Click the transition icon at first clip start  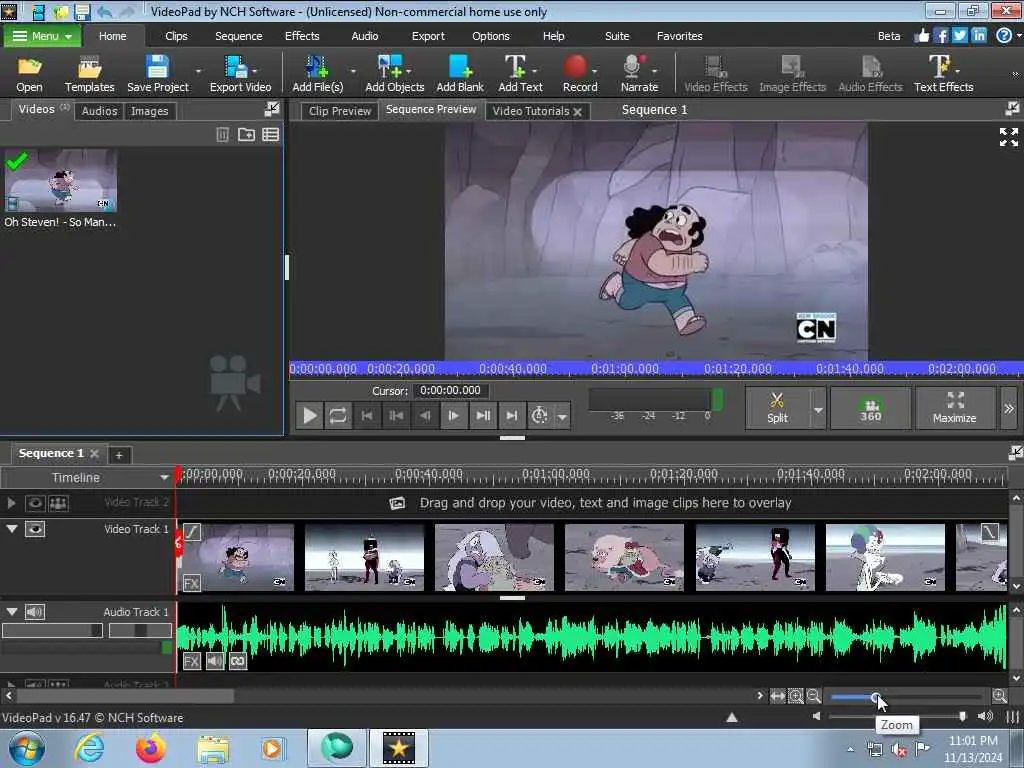(191, 532)
